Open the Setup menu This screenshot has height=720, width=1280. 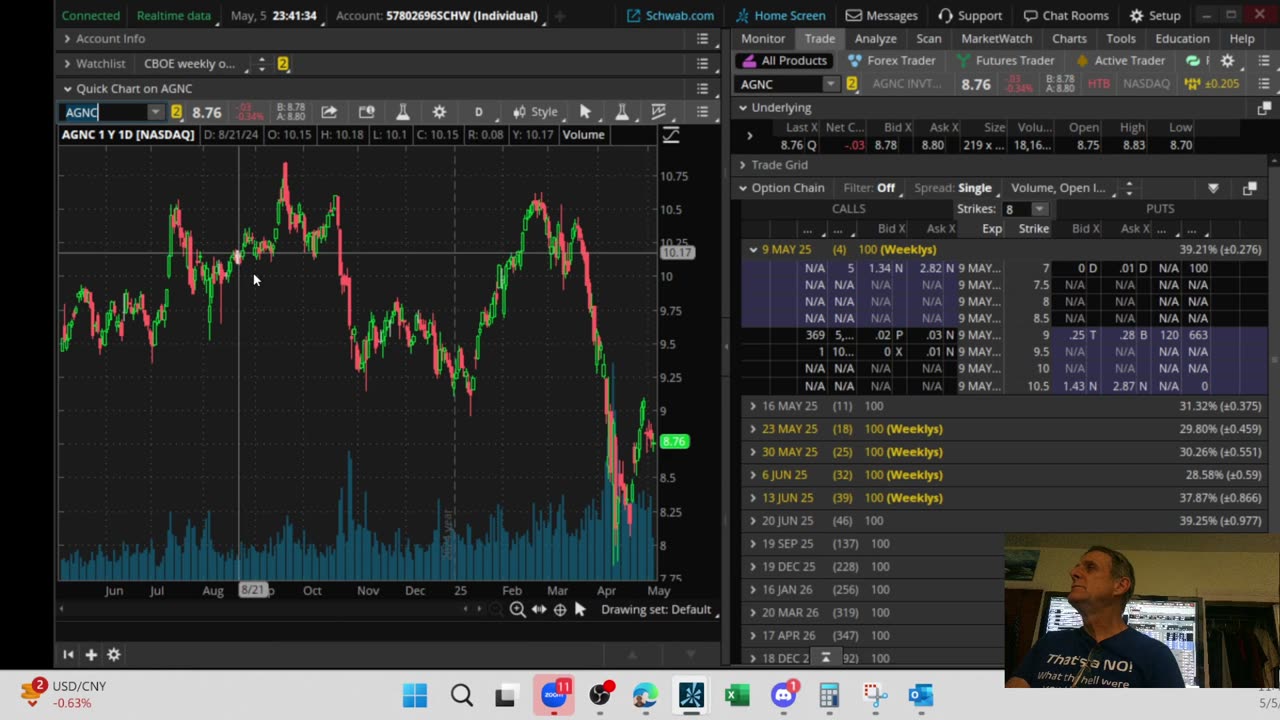(1155, 16)
